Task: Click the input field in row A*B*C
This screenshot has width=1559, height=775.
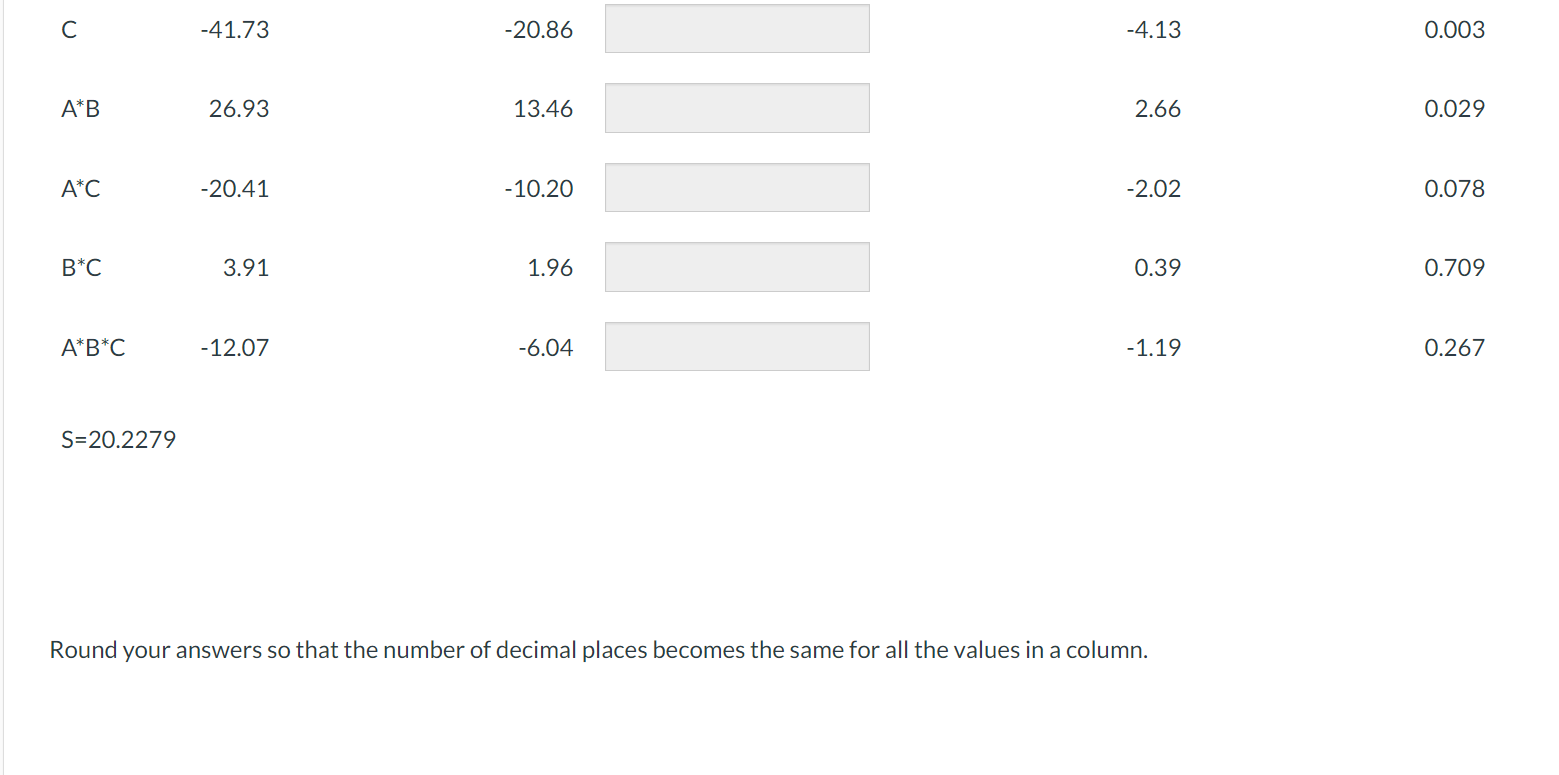Action: coord(736,345)
